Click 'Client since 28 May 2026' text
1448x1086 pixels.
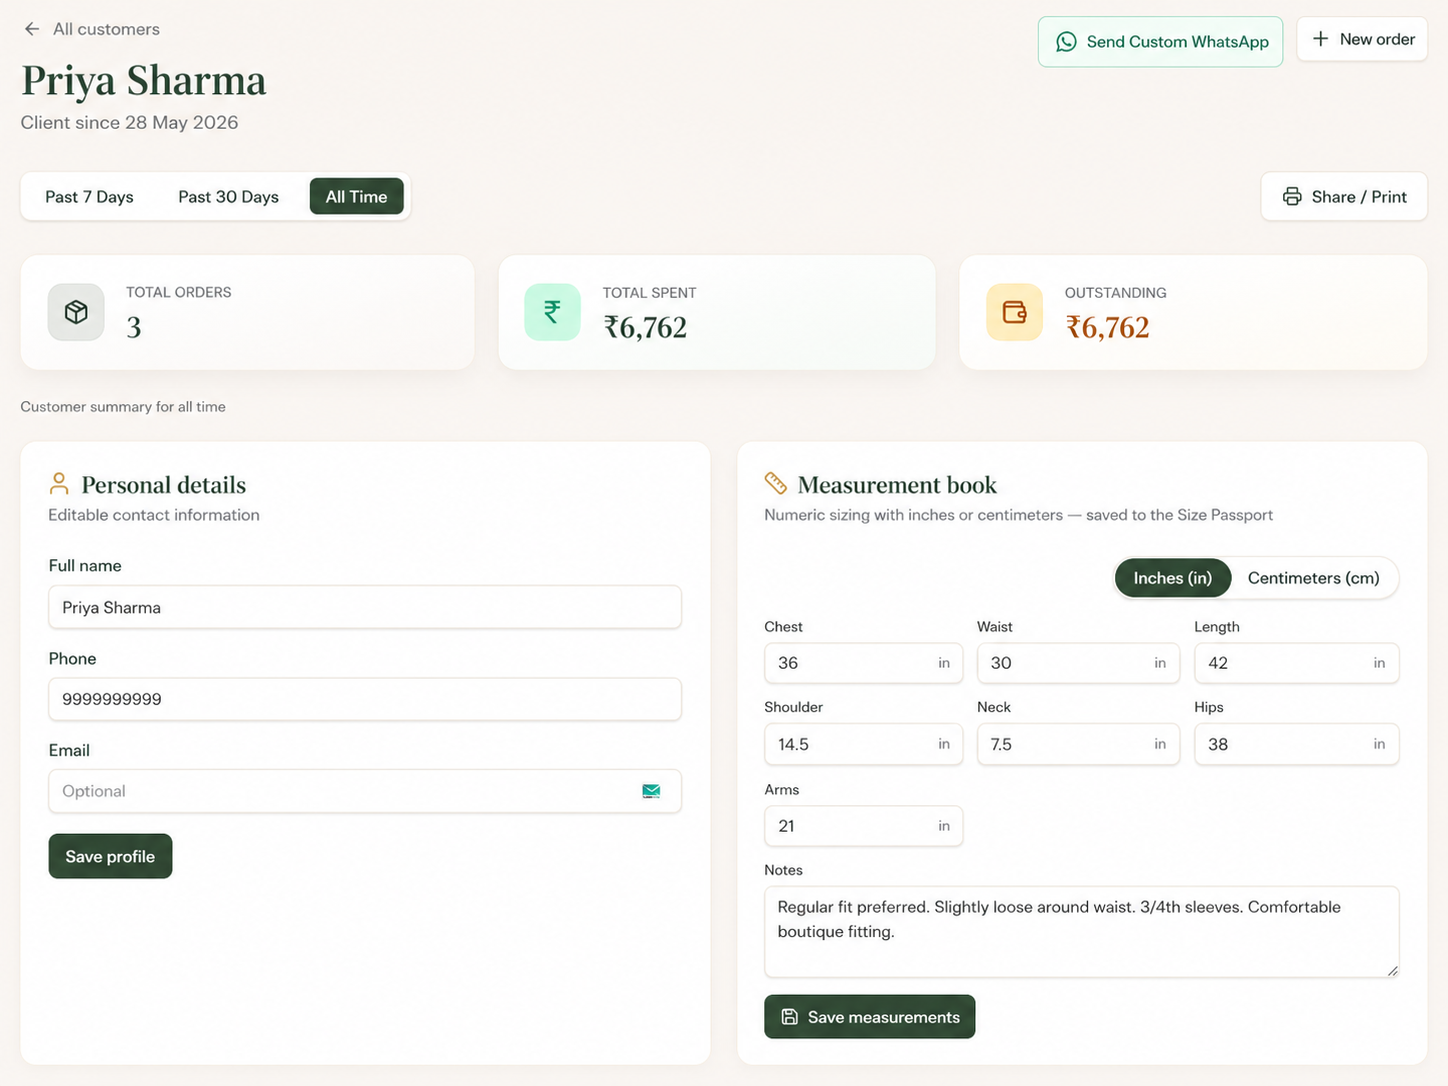click(129, 123)
